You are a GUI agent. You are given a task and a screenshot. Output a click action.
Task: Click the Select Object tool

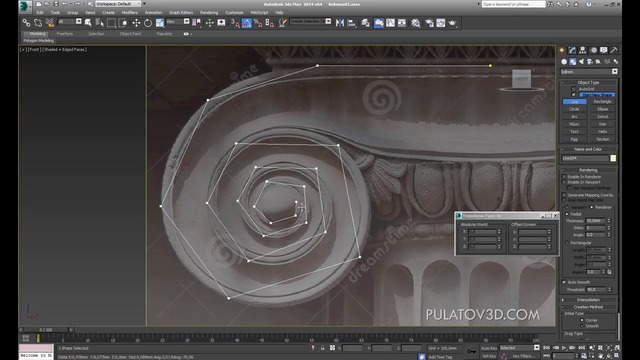88,23
